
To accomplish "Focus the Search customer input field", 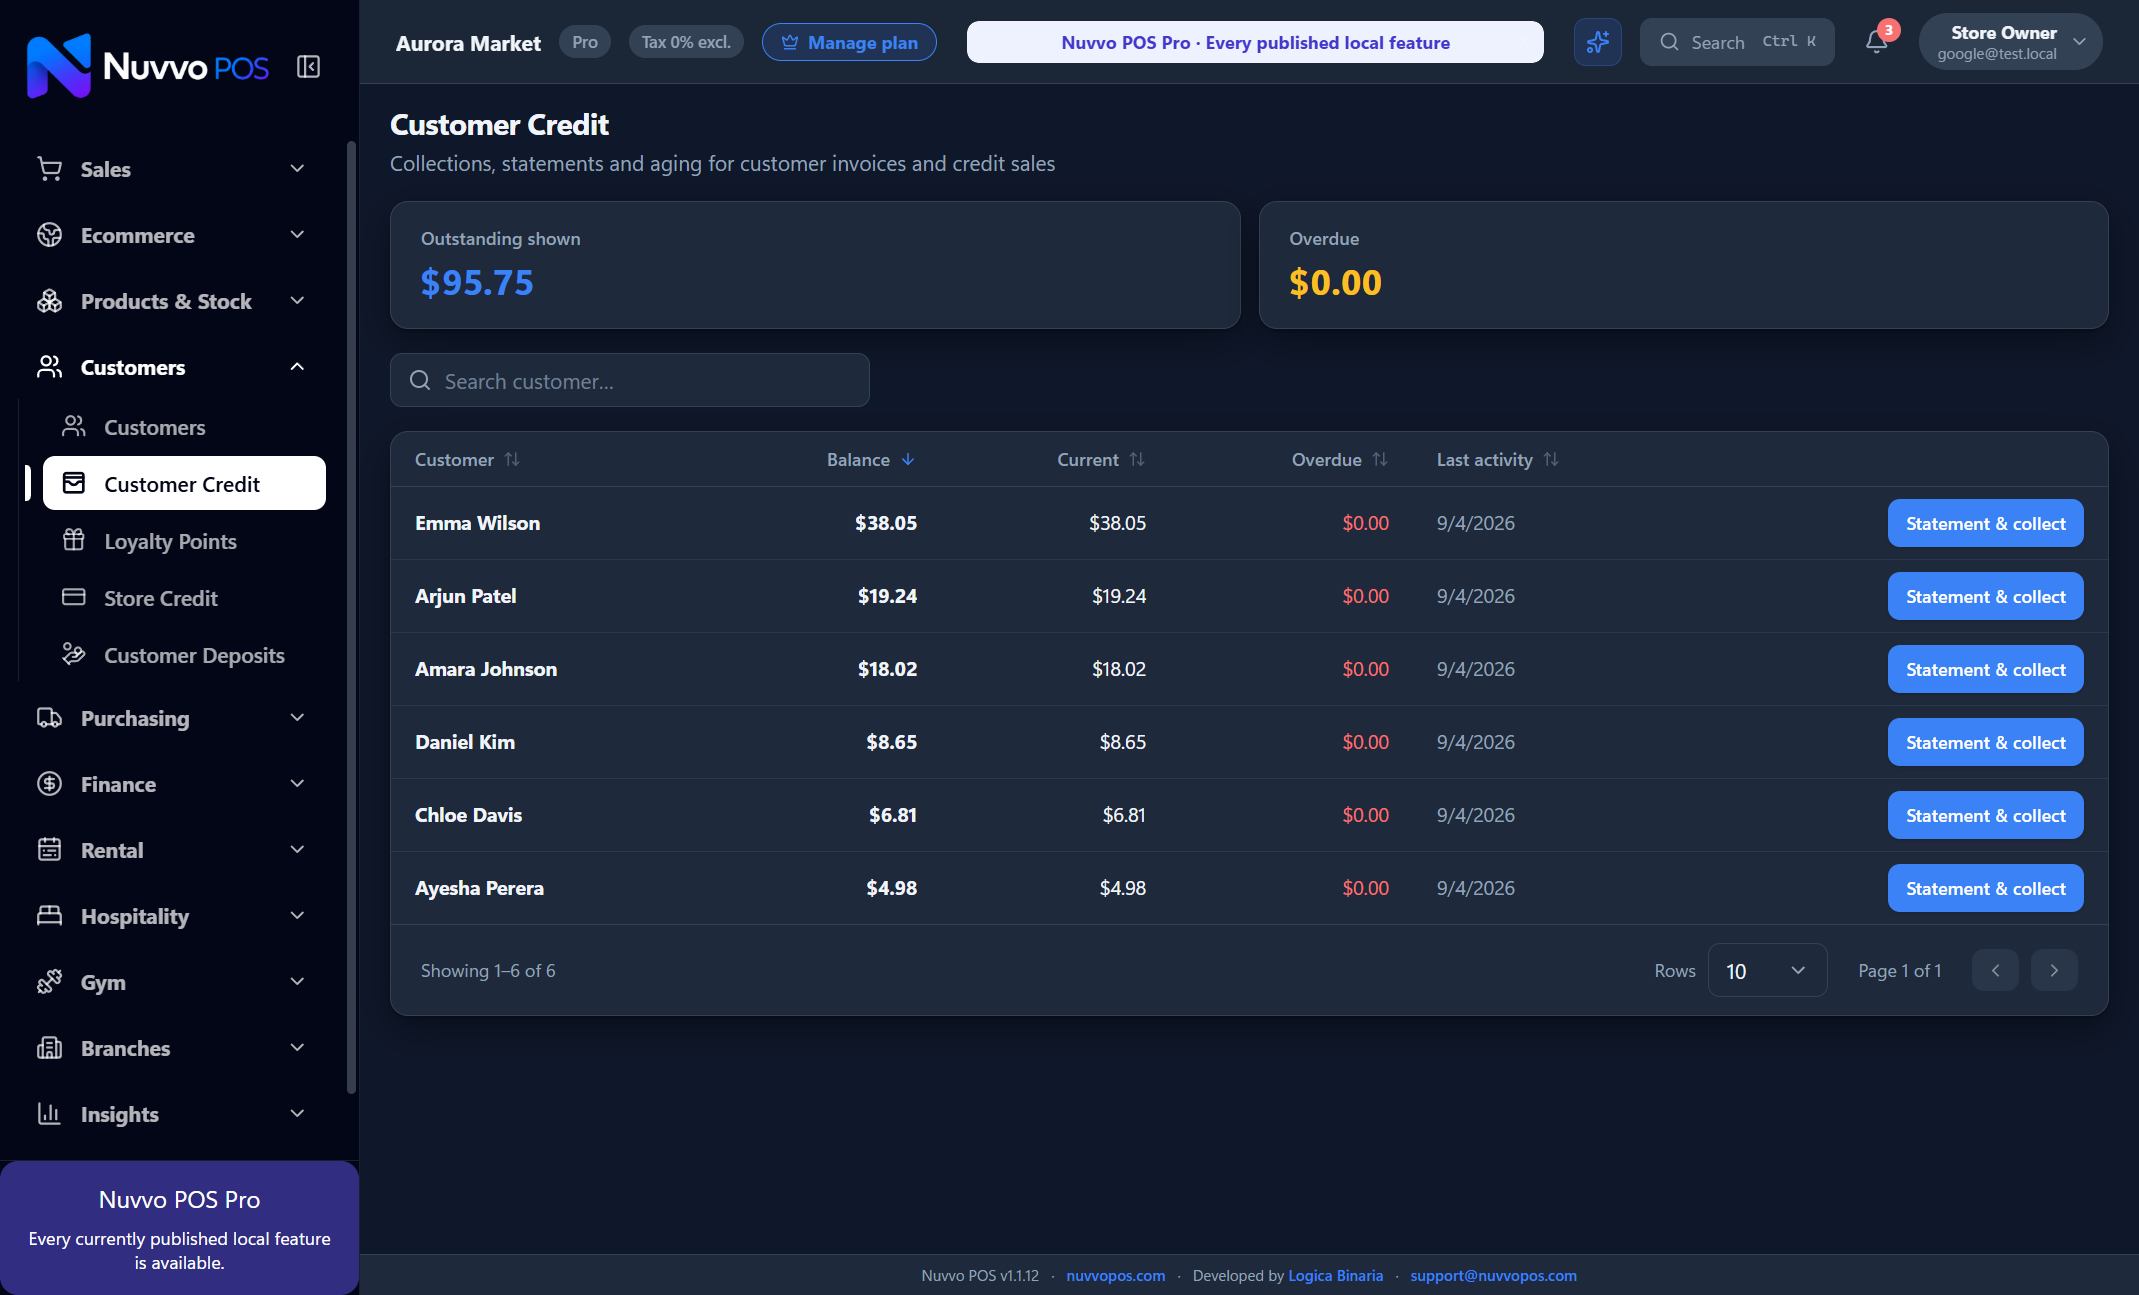I will point(630,380).
